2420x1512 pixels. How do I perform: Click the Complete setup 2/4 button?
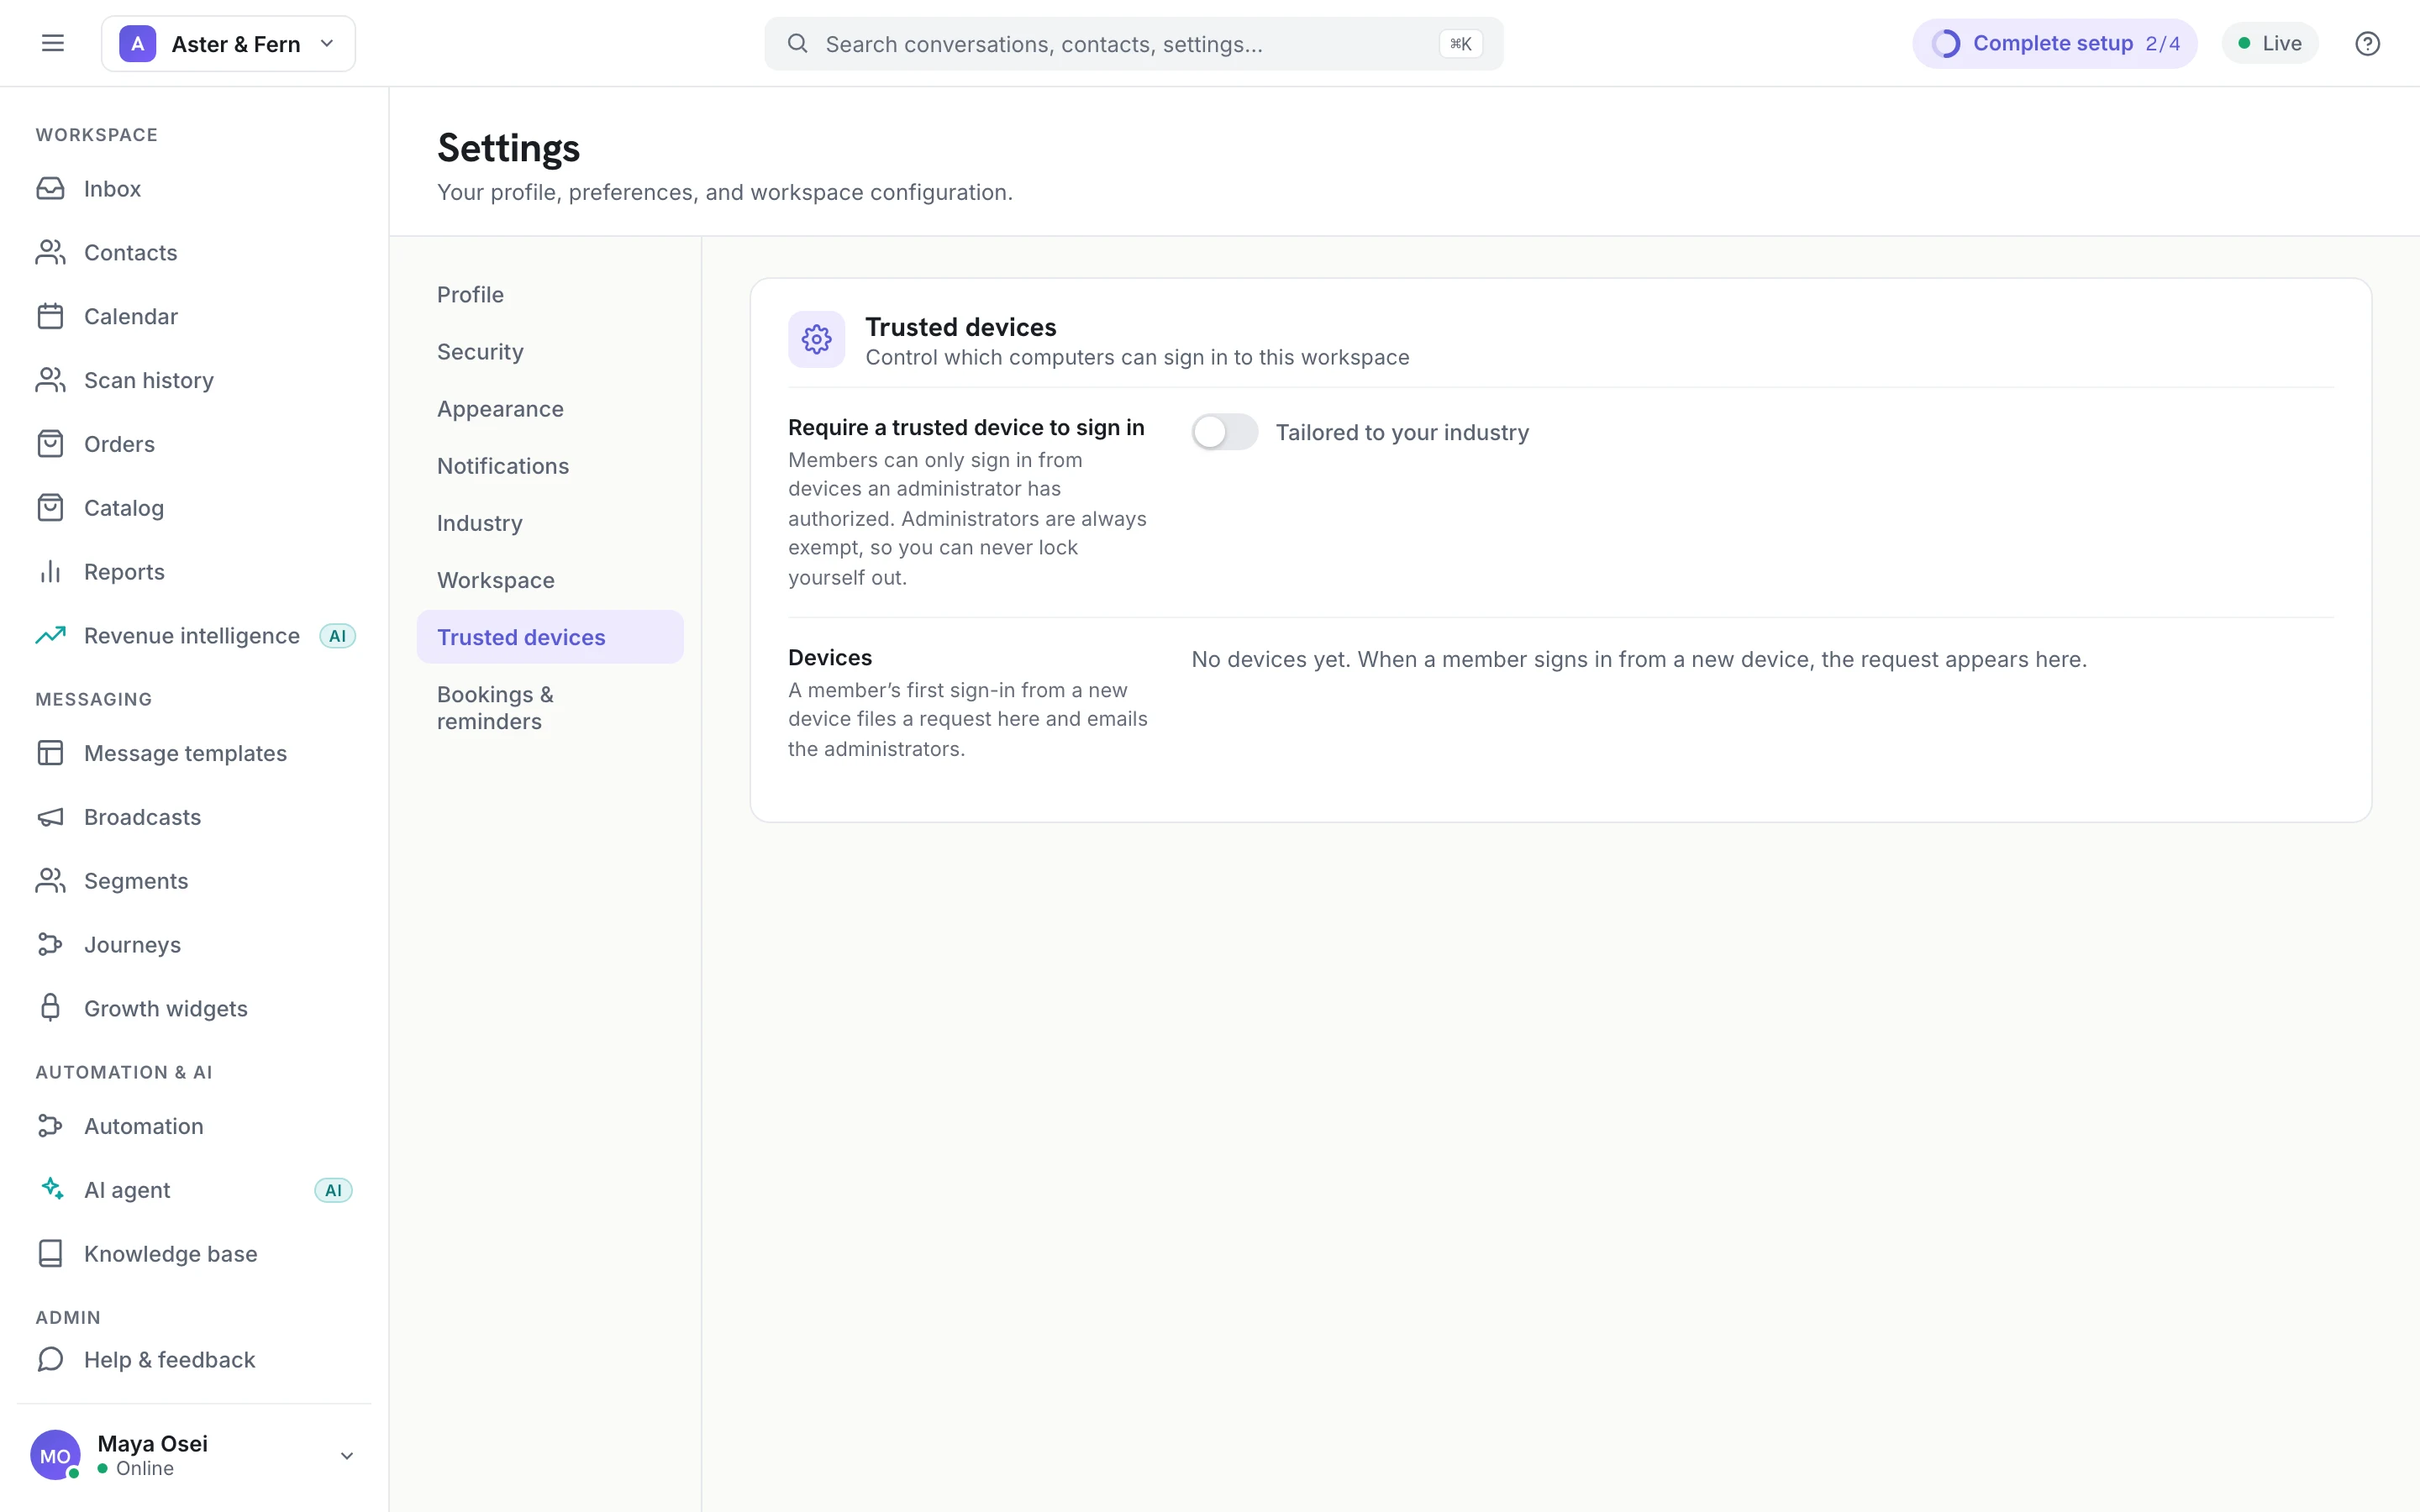2055,44
